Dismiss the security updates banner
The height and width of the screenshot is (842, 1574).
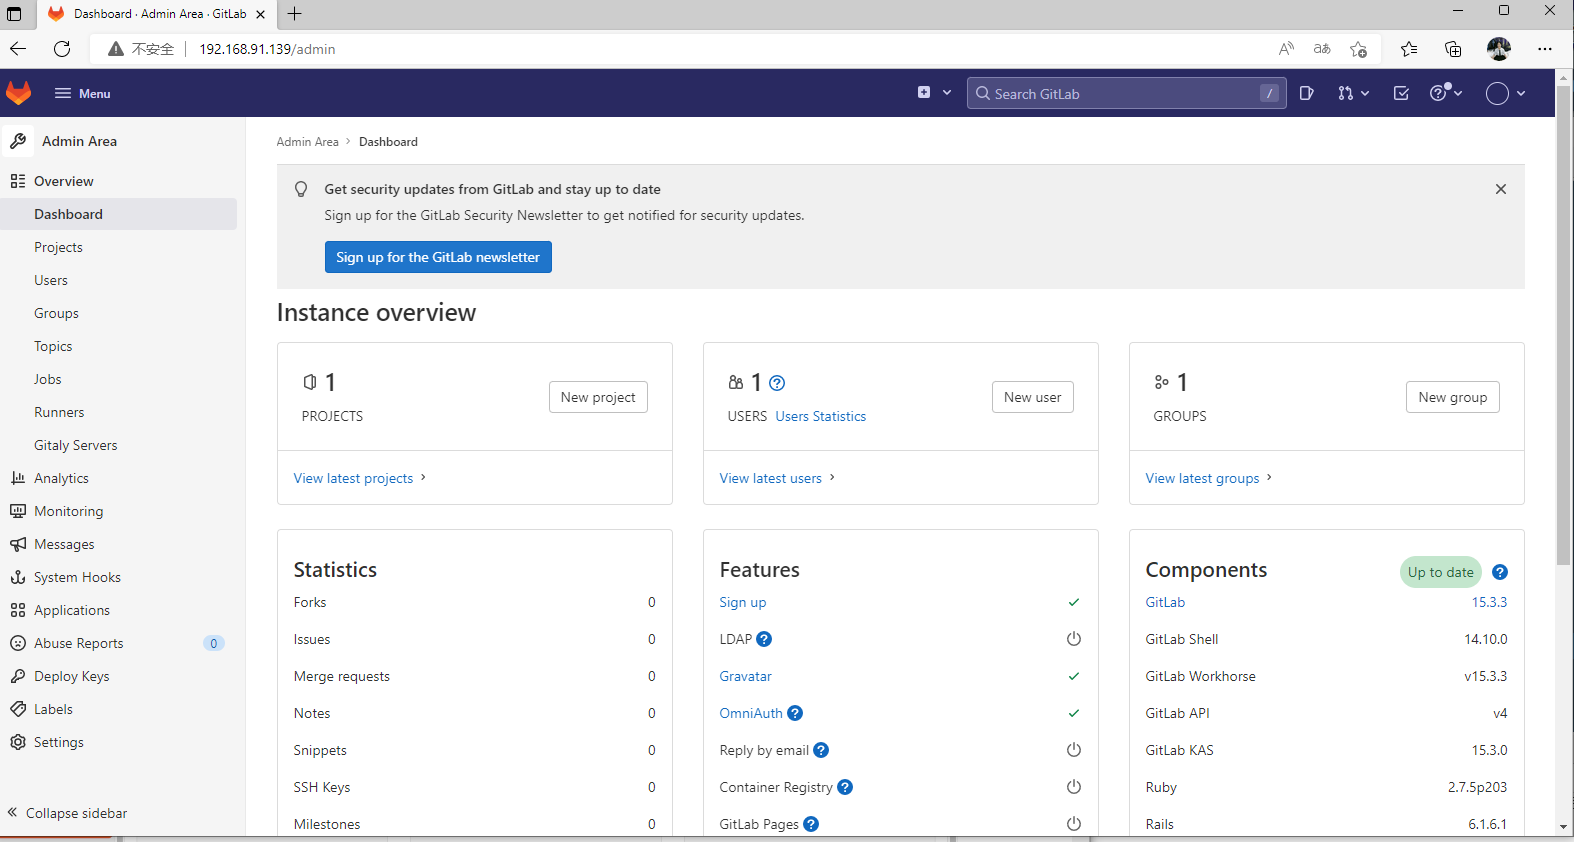click(1500, 189)
